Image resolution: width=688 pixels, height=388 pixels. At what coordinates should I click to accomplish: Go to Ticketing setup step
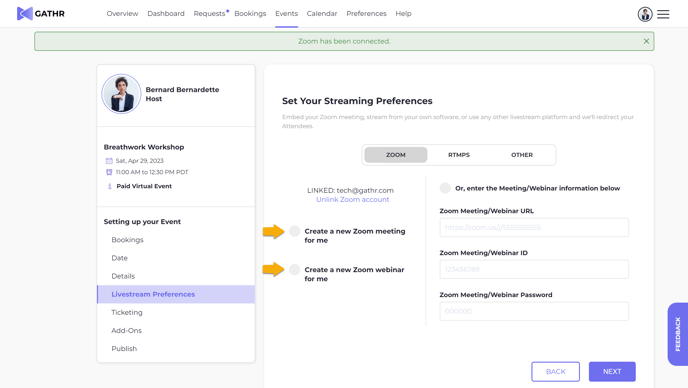click(x=127, y=313)
